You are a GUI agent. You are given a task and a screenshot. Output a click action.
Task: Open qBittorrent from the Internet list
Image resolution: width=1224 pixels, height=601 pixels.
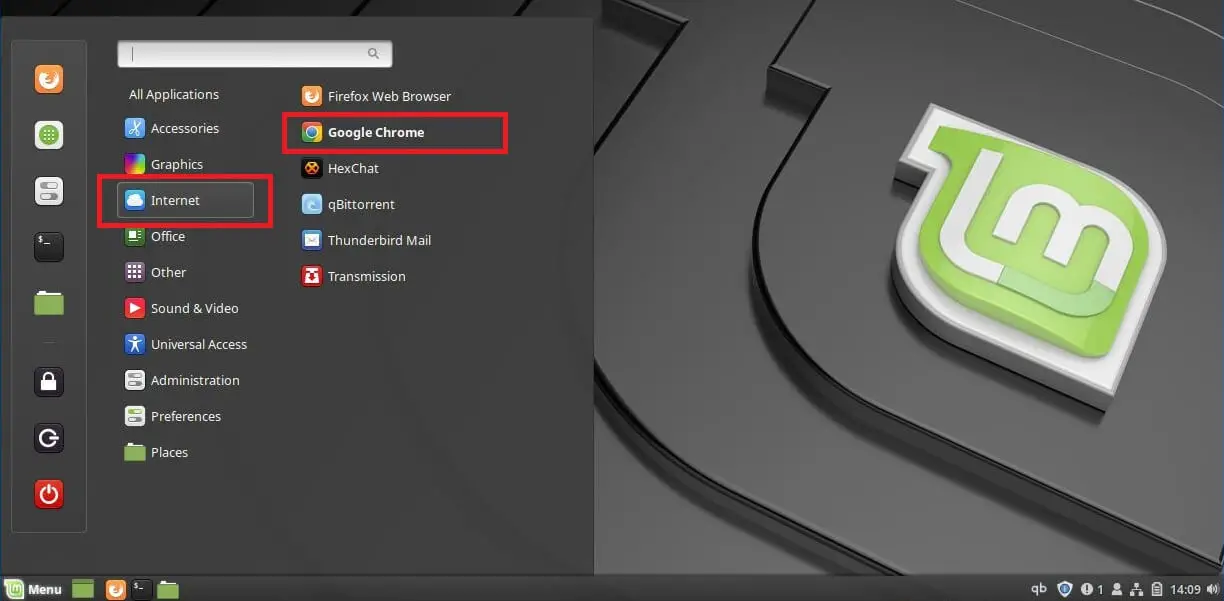360,205
